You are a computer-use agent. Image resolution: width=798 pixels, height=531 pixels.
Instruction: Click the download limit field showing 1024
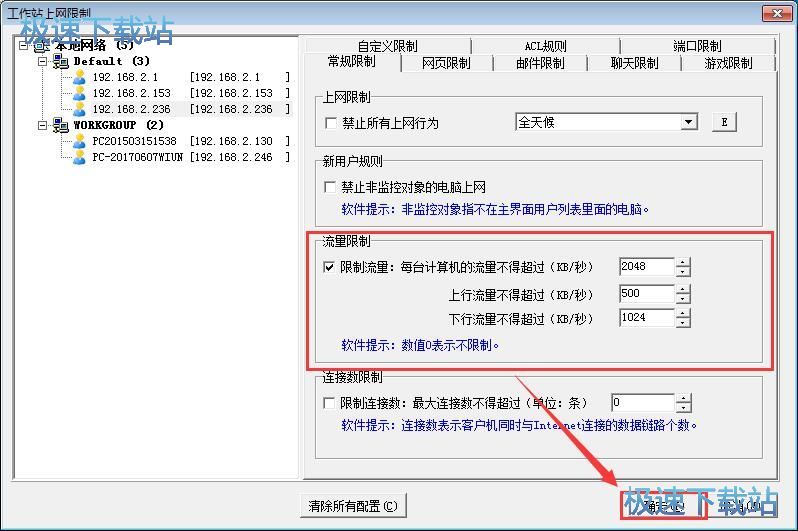[x=647, y=318]
